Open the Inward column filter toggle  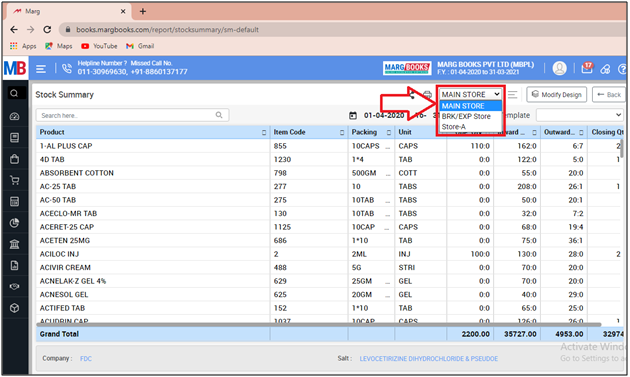(534, 133)
